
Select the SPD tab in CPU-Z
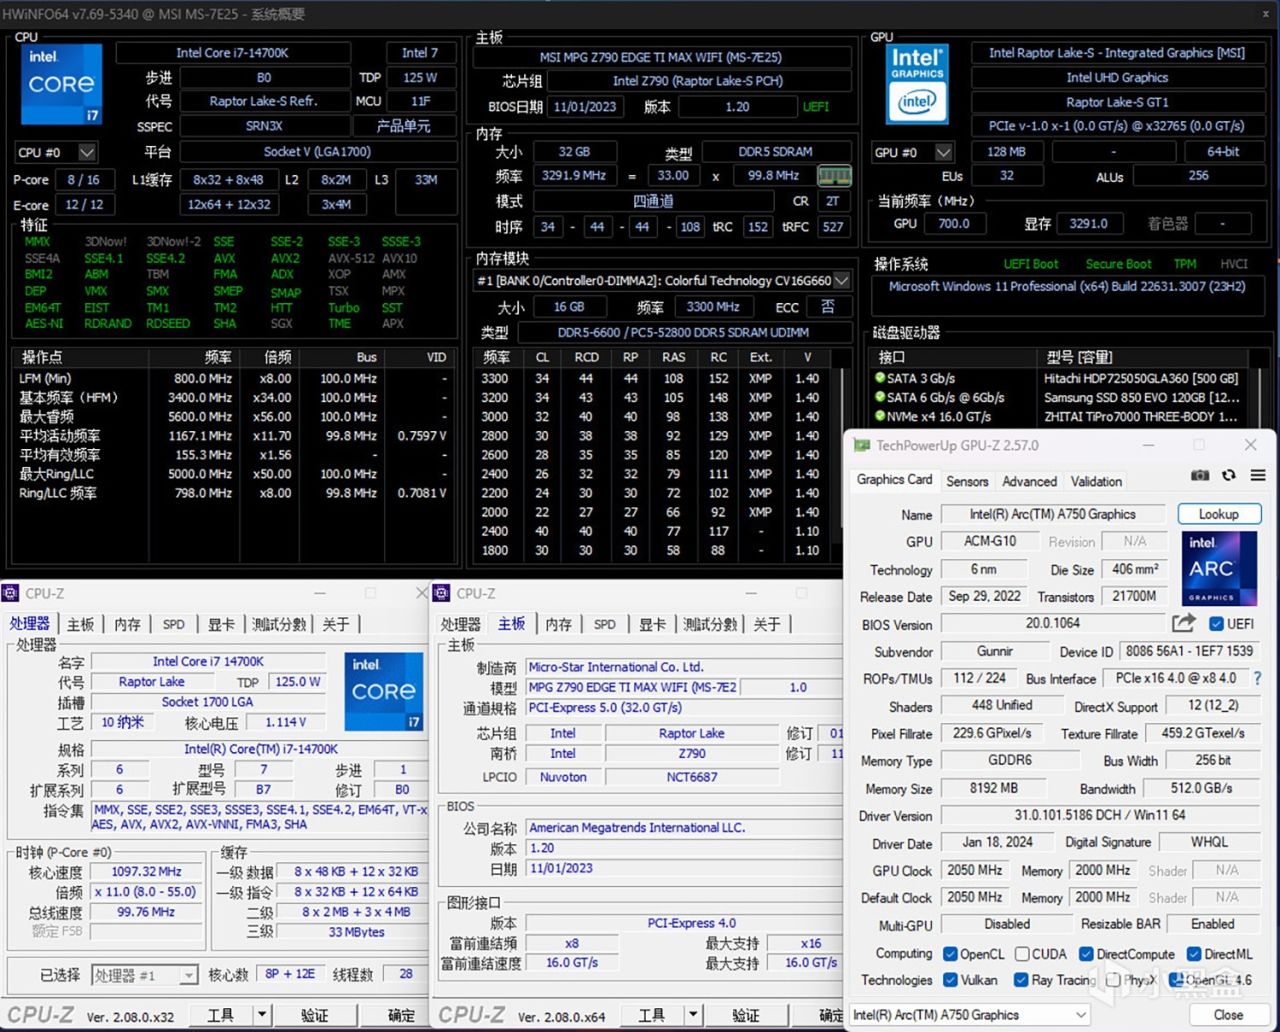tap(173, 624)
